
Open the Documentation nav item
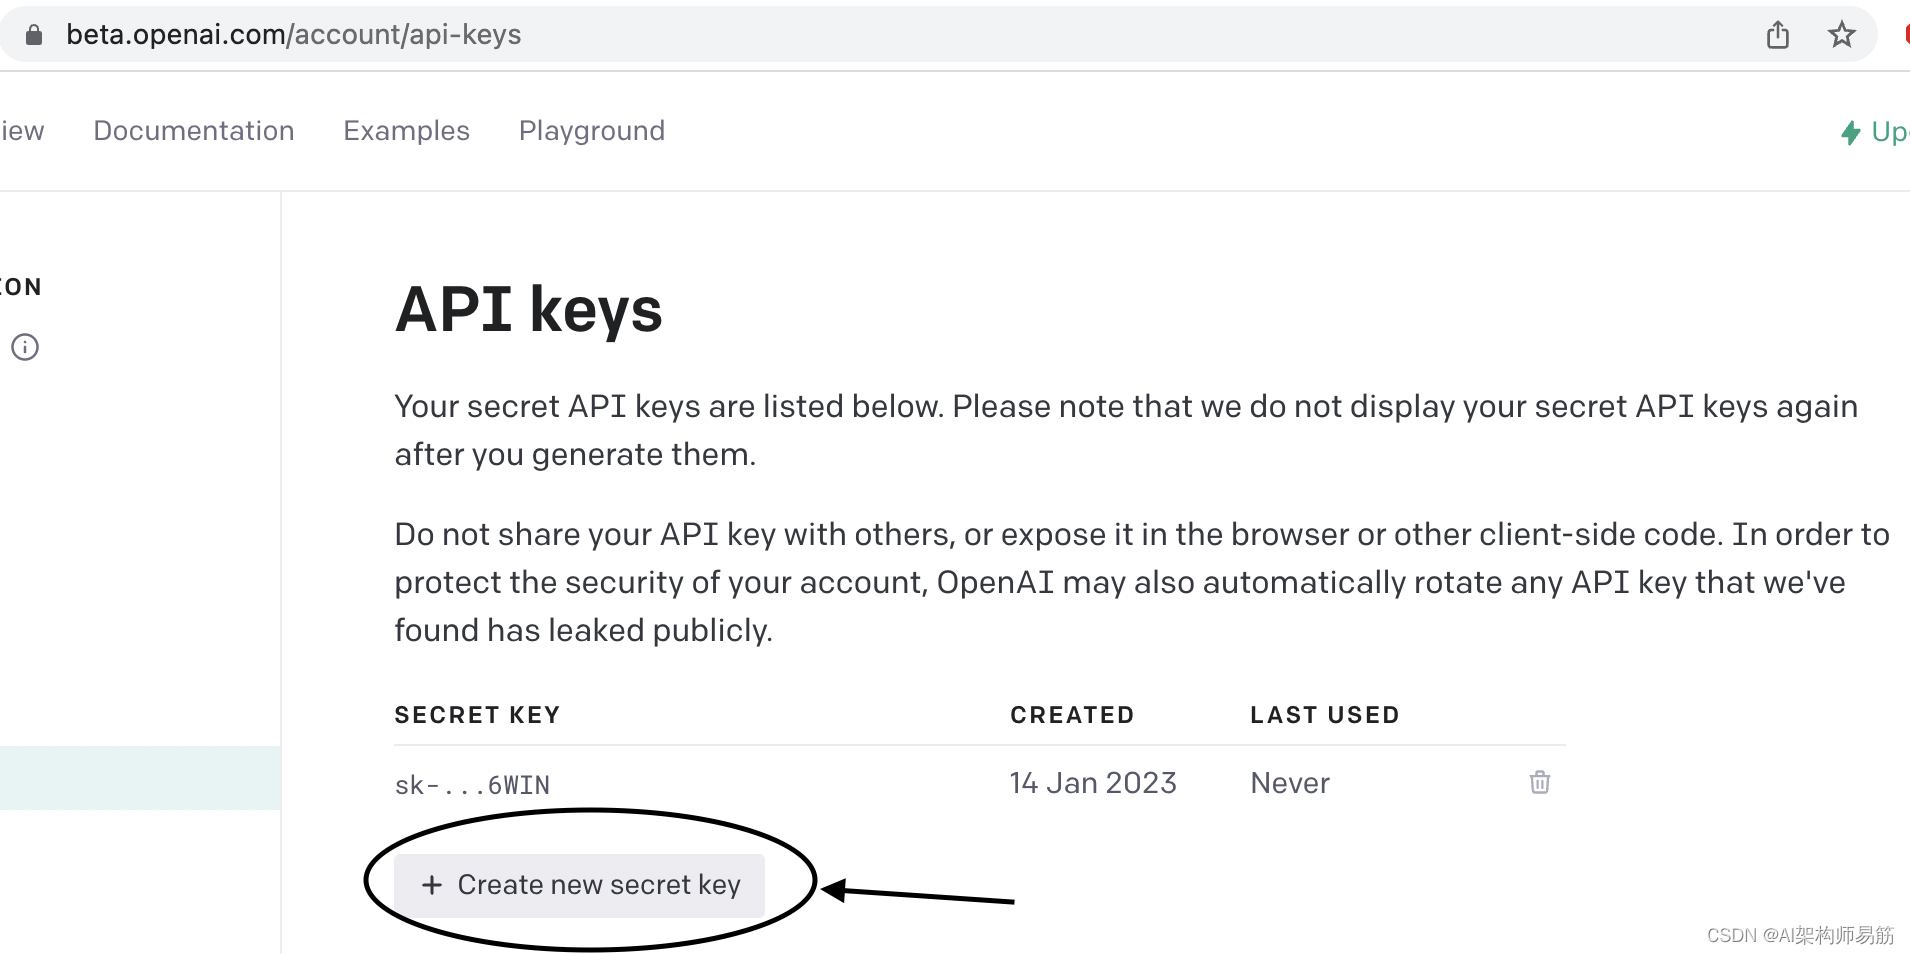[193, 131]
